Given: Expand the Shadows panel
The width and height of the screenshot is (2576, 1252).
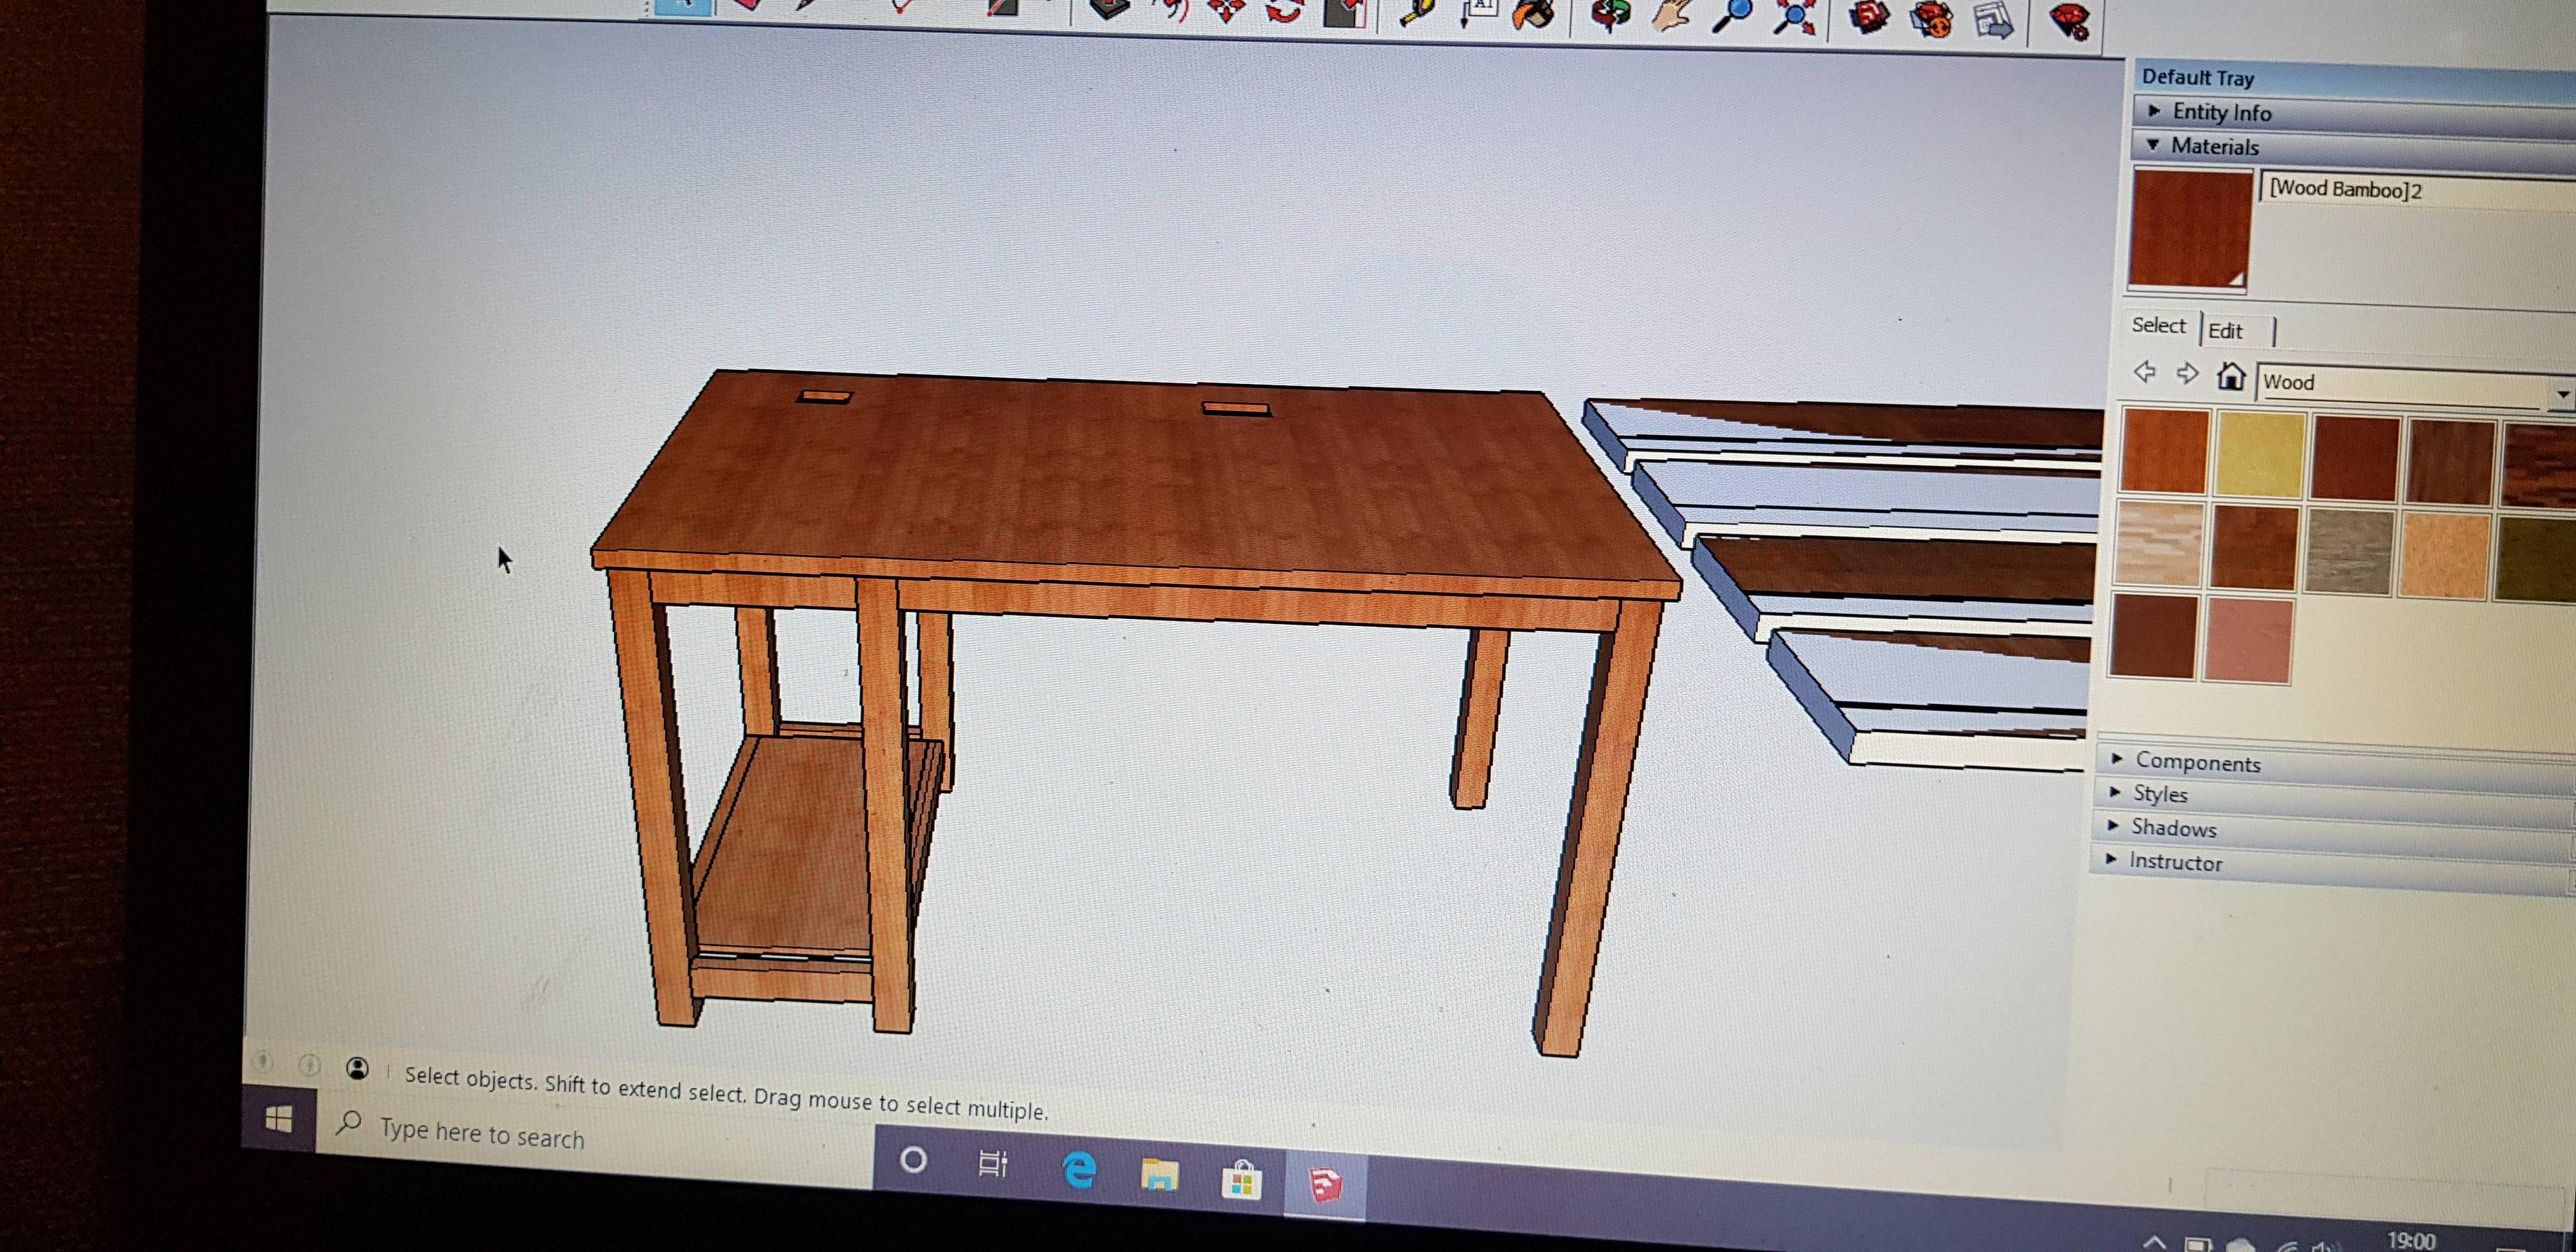Looking at the screenshot, I should tap(2173, 828).
